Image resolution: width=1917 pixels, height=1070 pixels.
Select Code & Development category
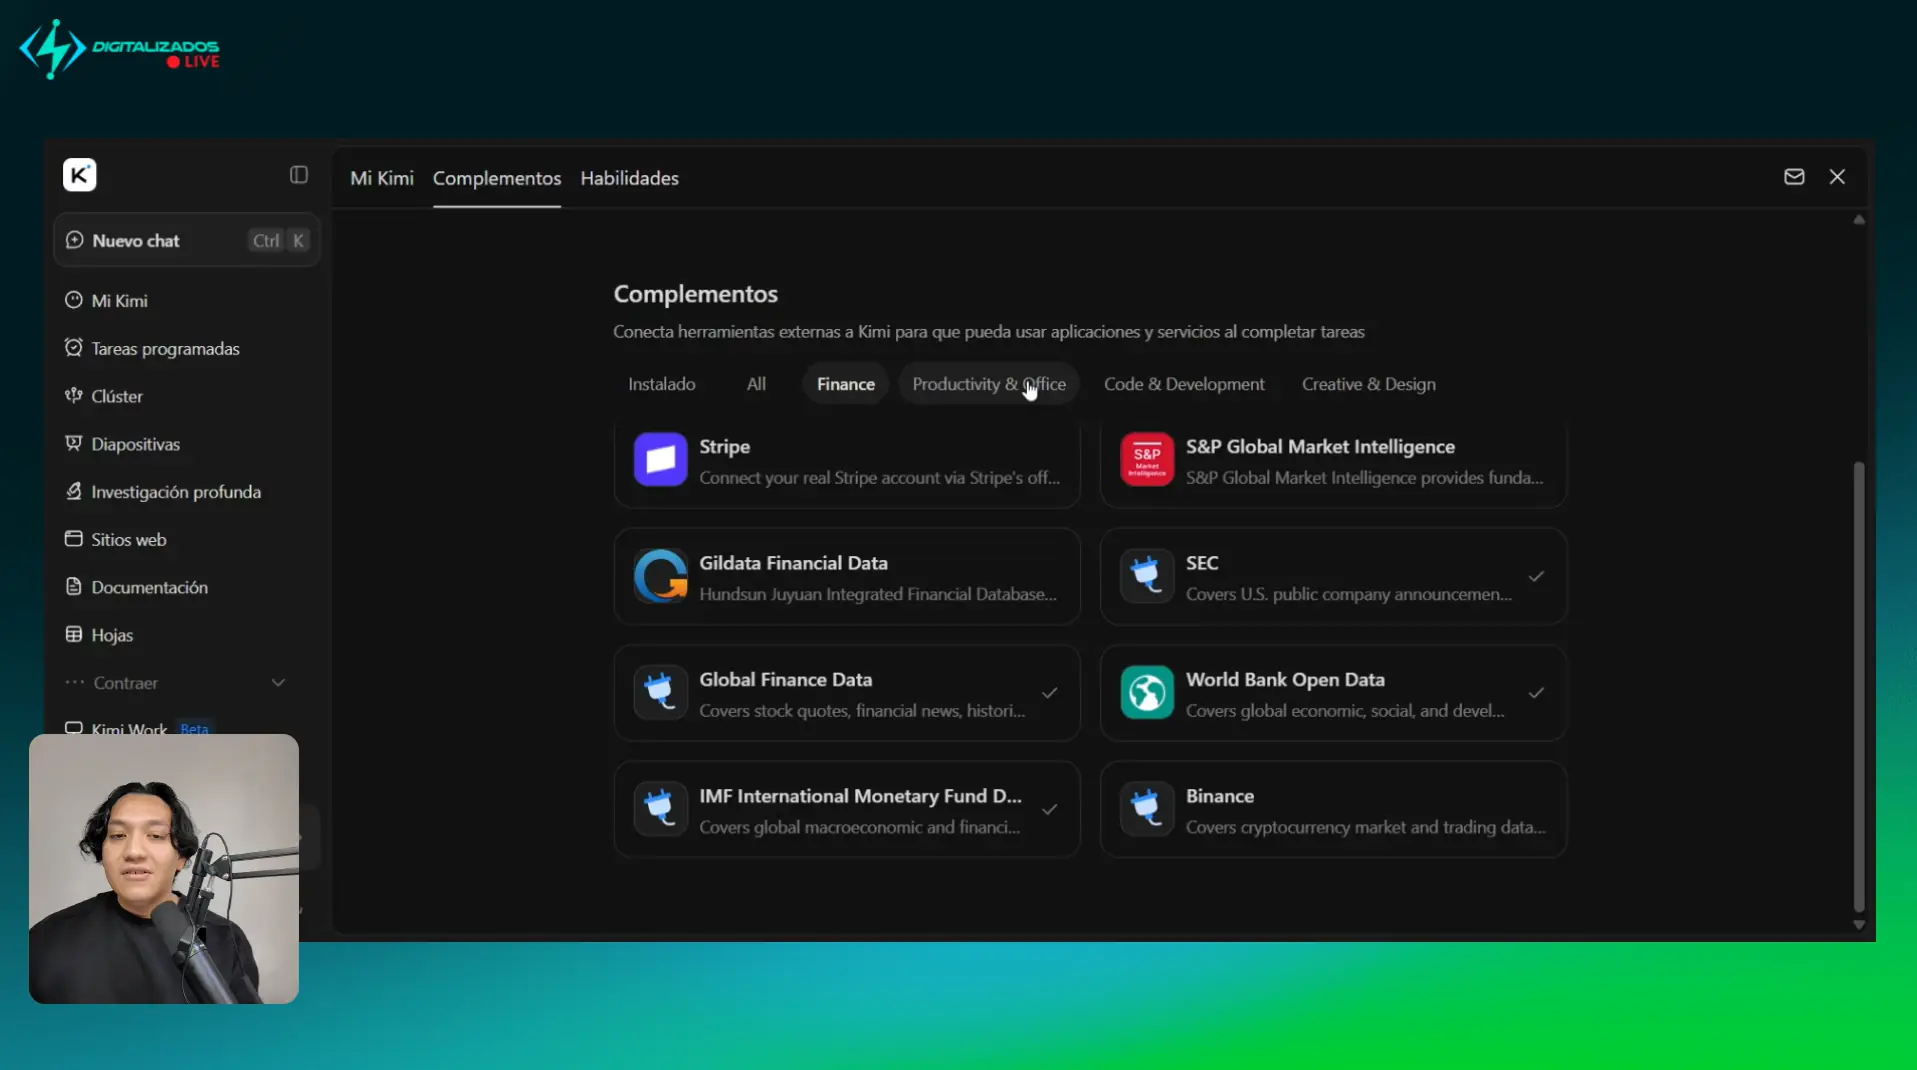click(1184, 384)
